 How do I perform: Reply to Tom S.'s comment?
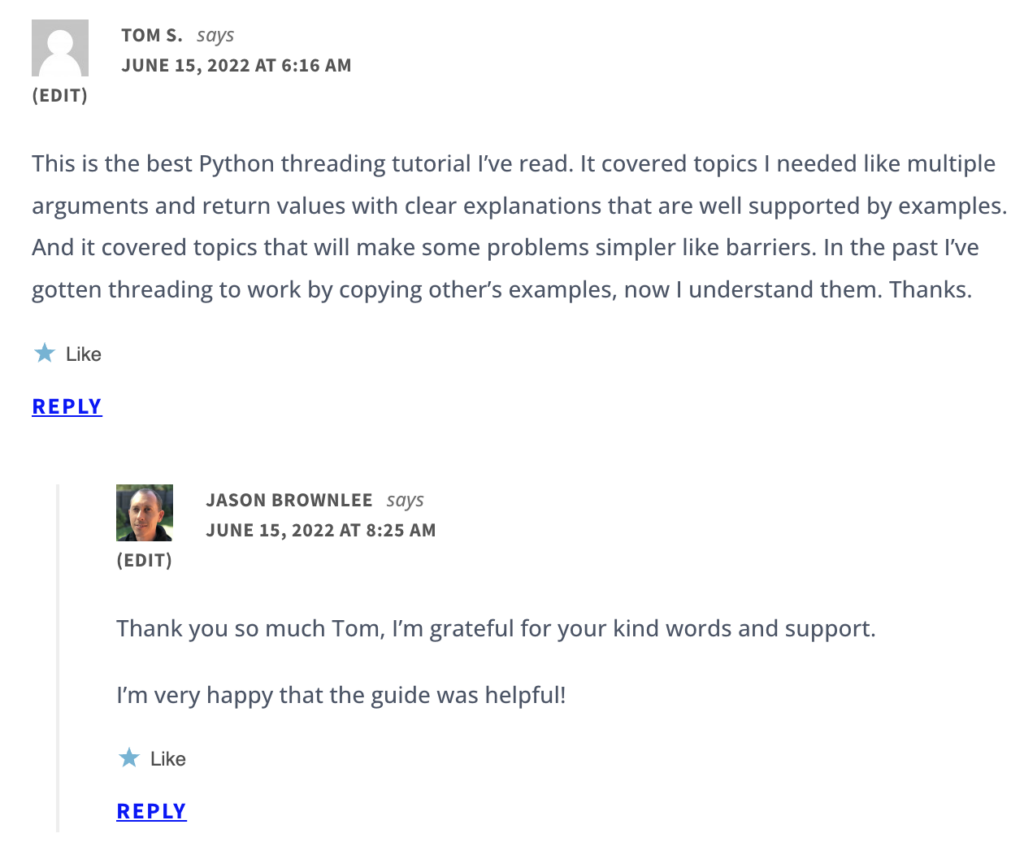[x=67, y=406]
